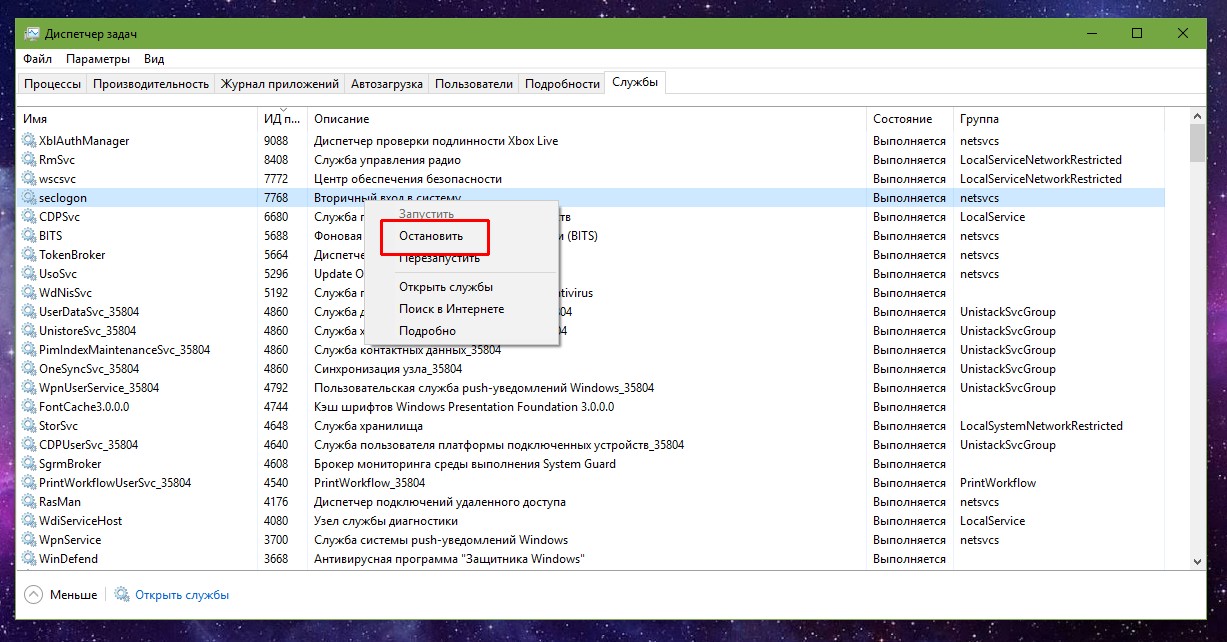1227x642 pixels.
Task: Click 'Узел службы диагностики' description
Action: click(x=386, y=521)
